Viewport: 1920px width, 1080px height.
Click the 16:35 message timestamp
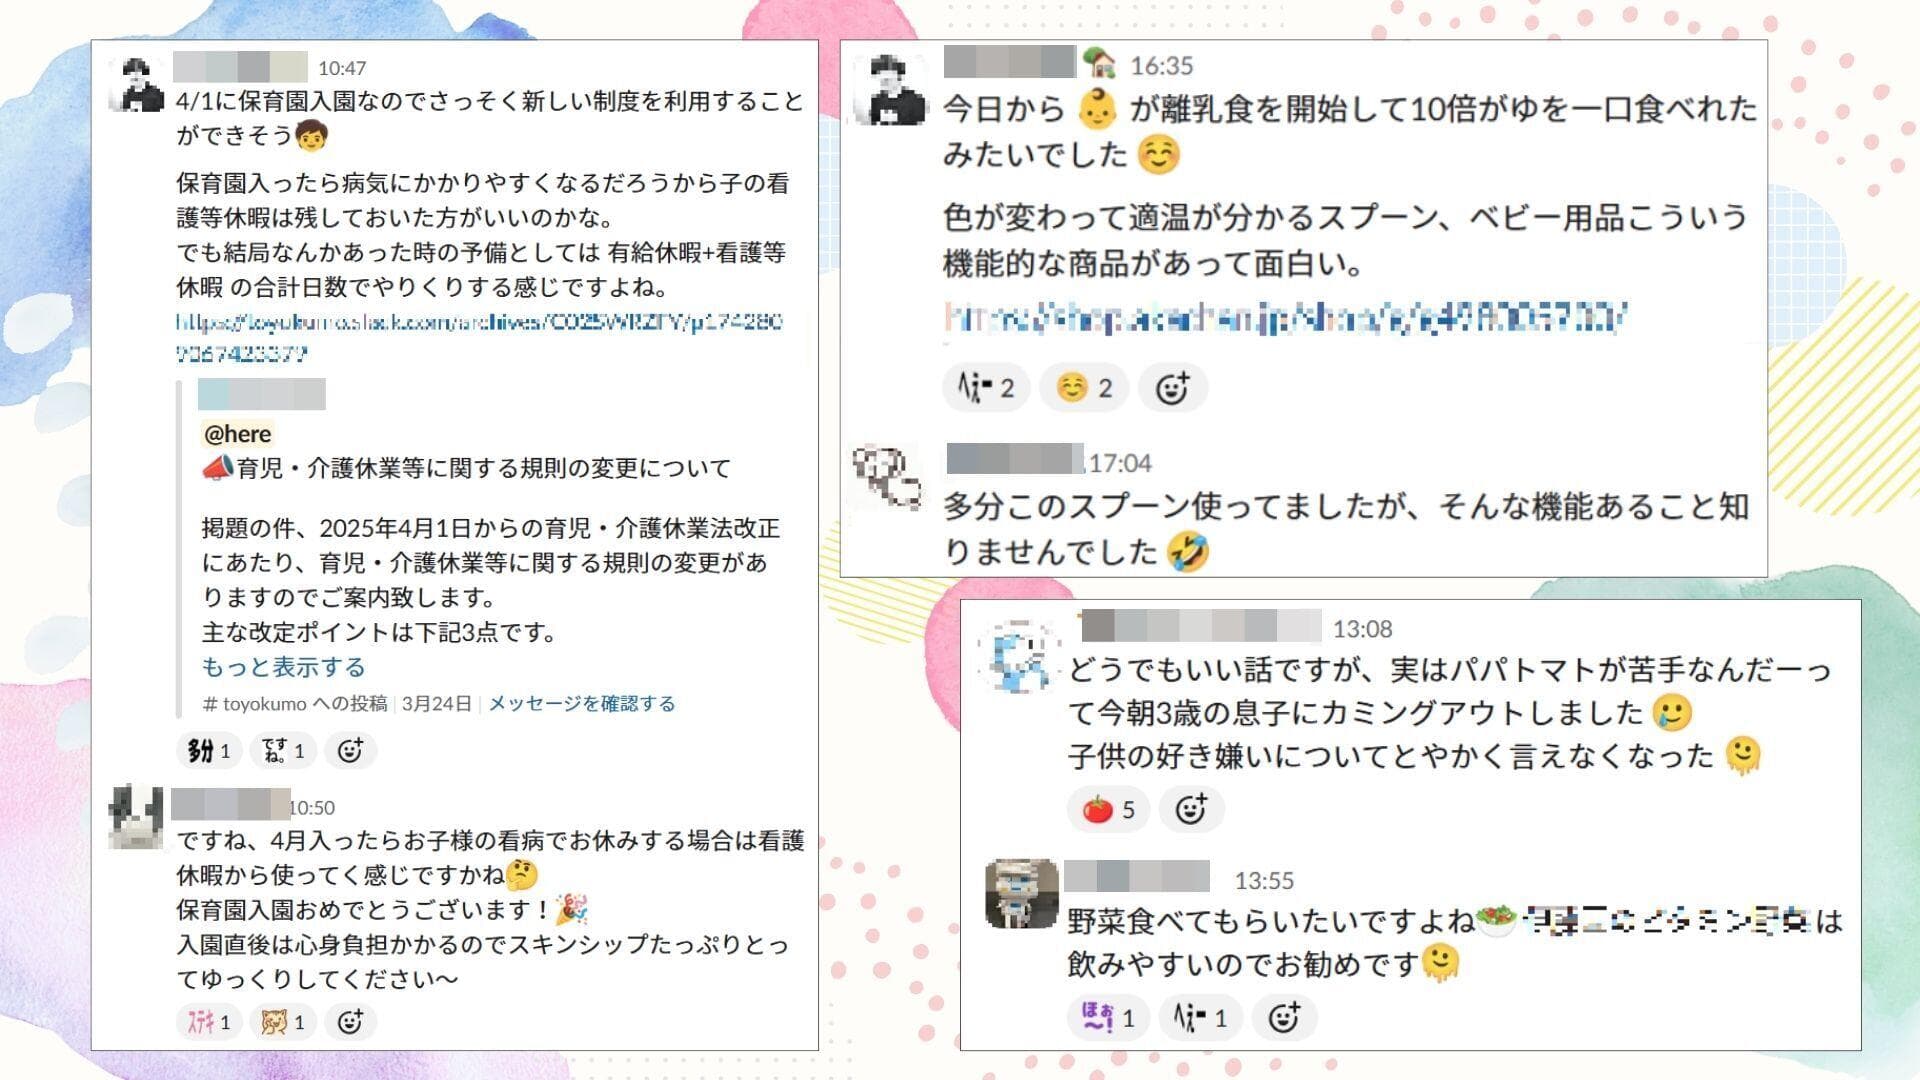[x=1162, y=66]
